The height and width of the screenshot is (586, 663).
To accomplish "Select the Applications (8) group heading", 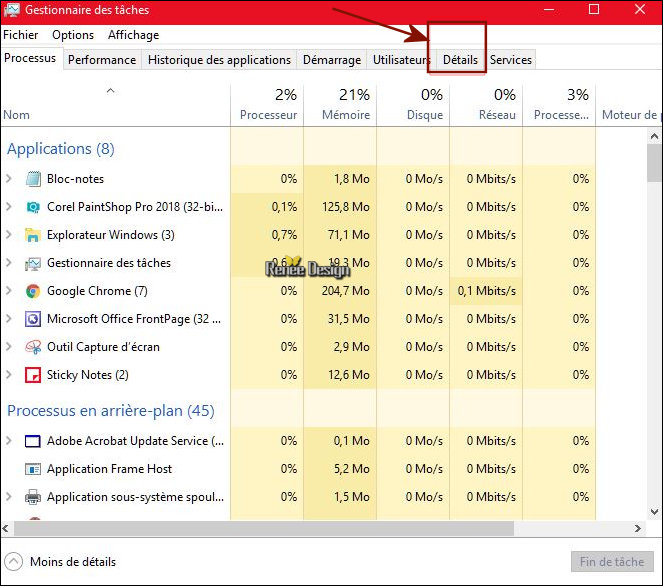I will (60, 149).
